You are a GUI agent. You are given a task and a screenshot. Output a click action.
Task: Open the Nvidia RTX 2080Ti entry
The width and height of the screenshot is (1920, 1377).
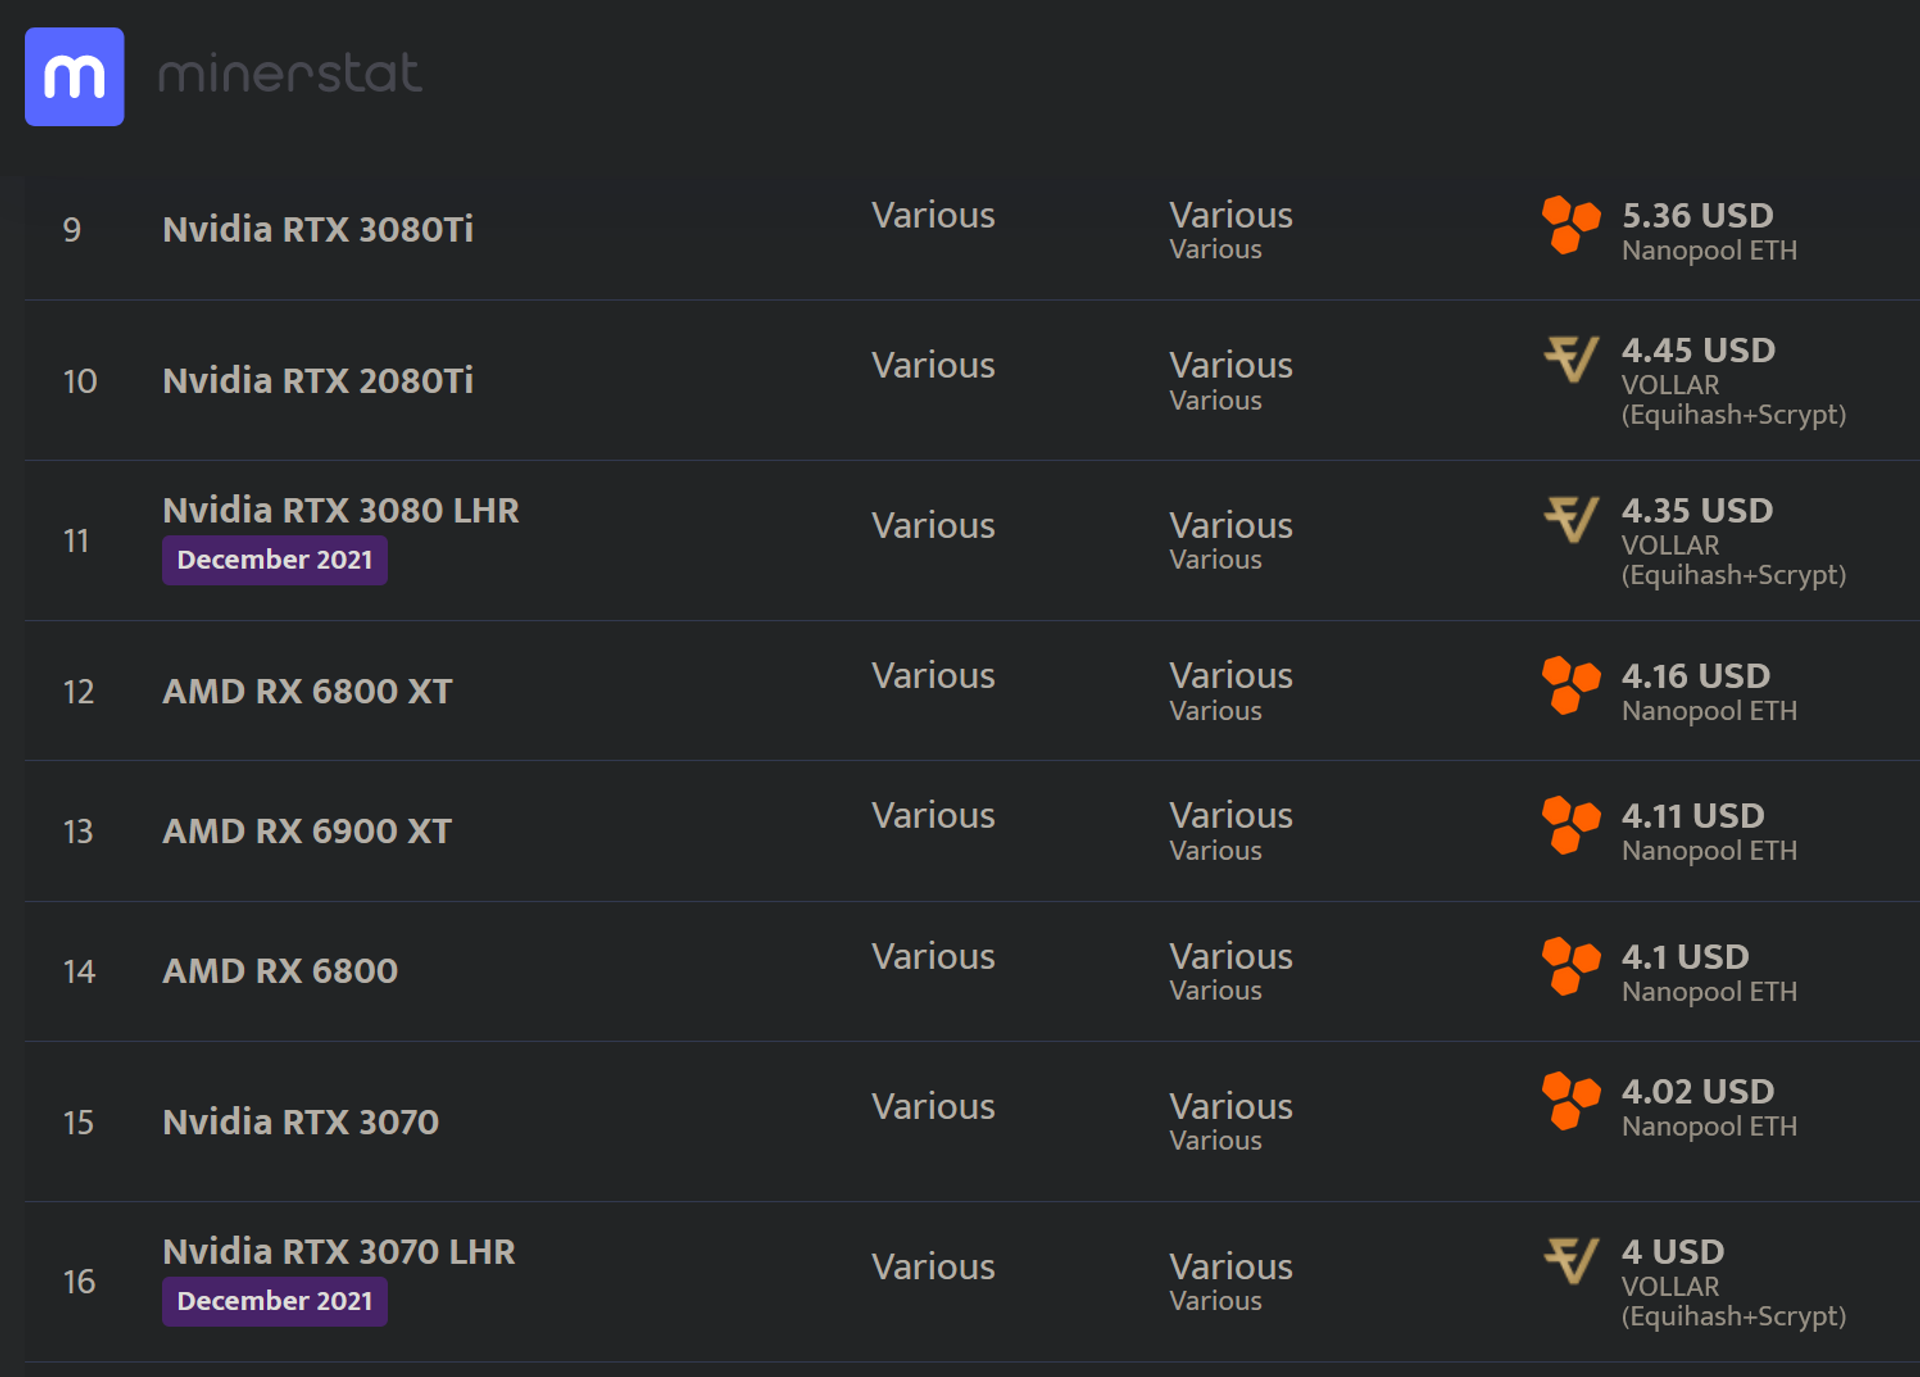click(x=318, y=380)
